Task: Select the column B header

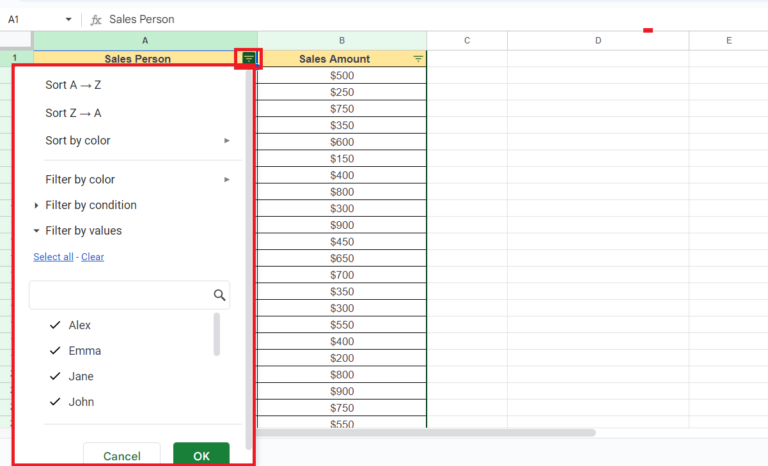Action: click(342, 41)
